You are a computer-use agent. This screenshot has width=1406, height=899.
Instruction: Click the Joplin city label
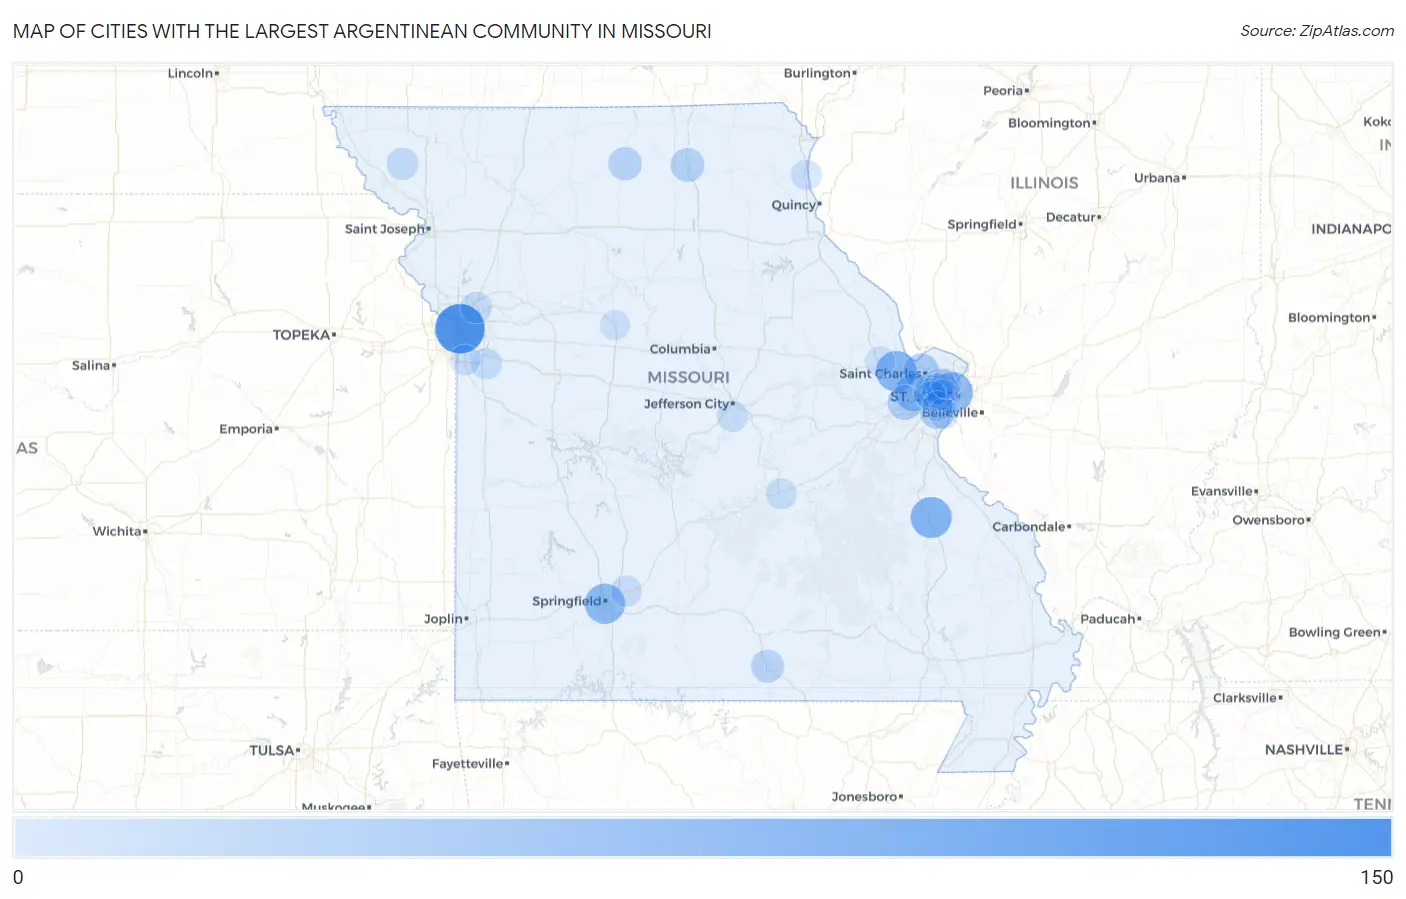[443, 619]
